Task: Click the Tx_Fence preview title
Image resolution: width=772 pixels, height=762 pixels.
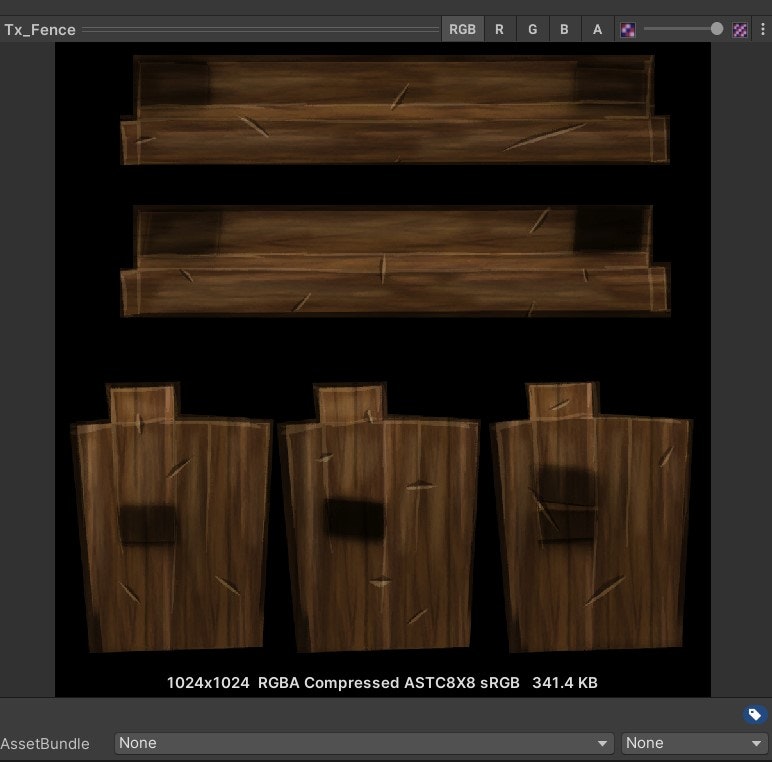Action: (x=40, y=30)
